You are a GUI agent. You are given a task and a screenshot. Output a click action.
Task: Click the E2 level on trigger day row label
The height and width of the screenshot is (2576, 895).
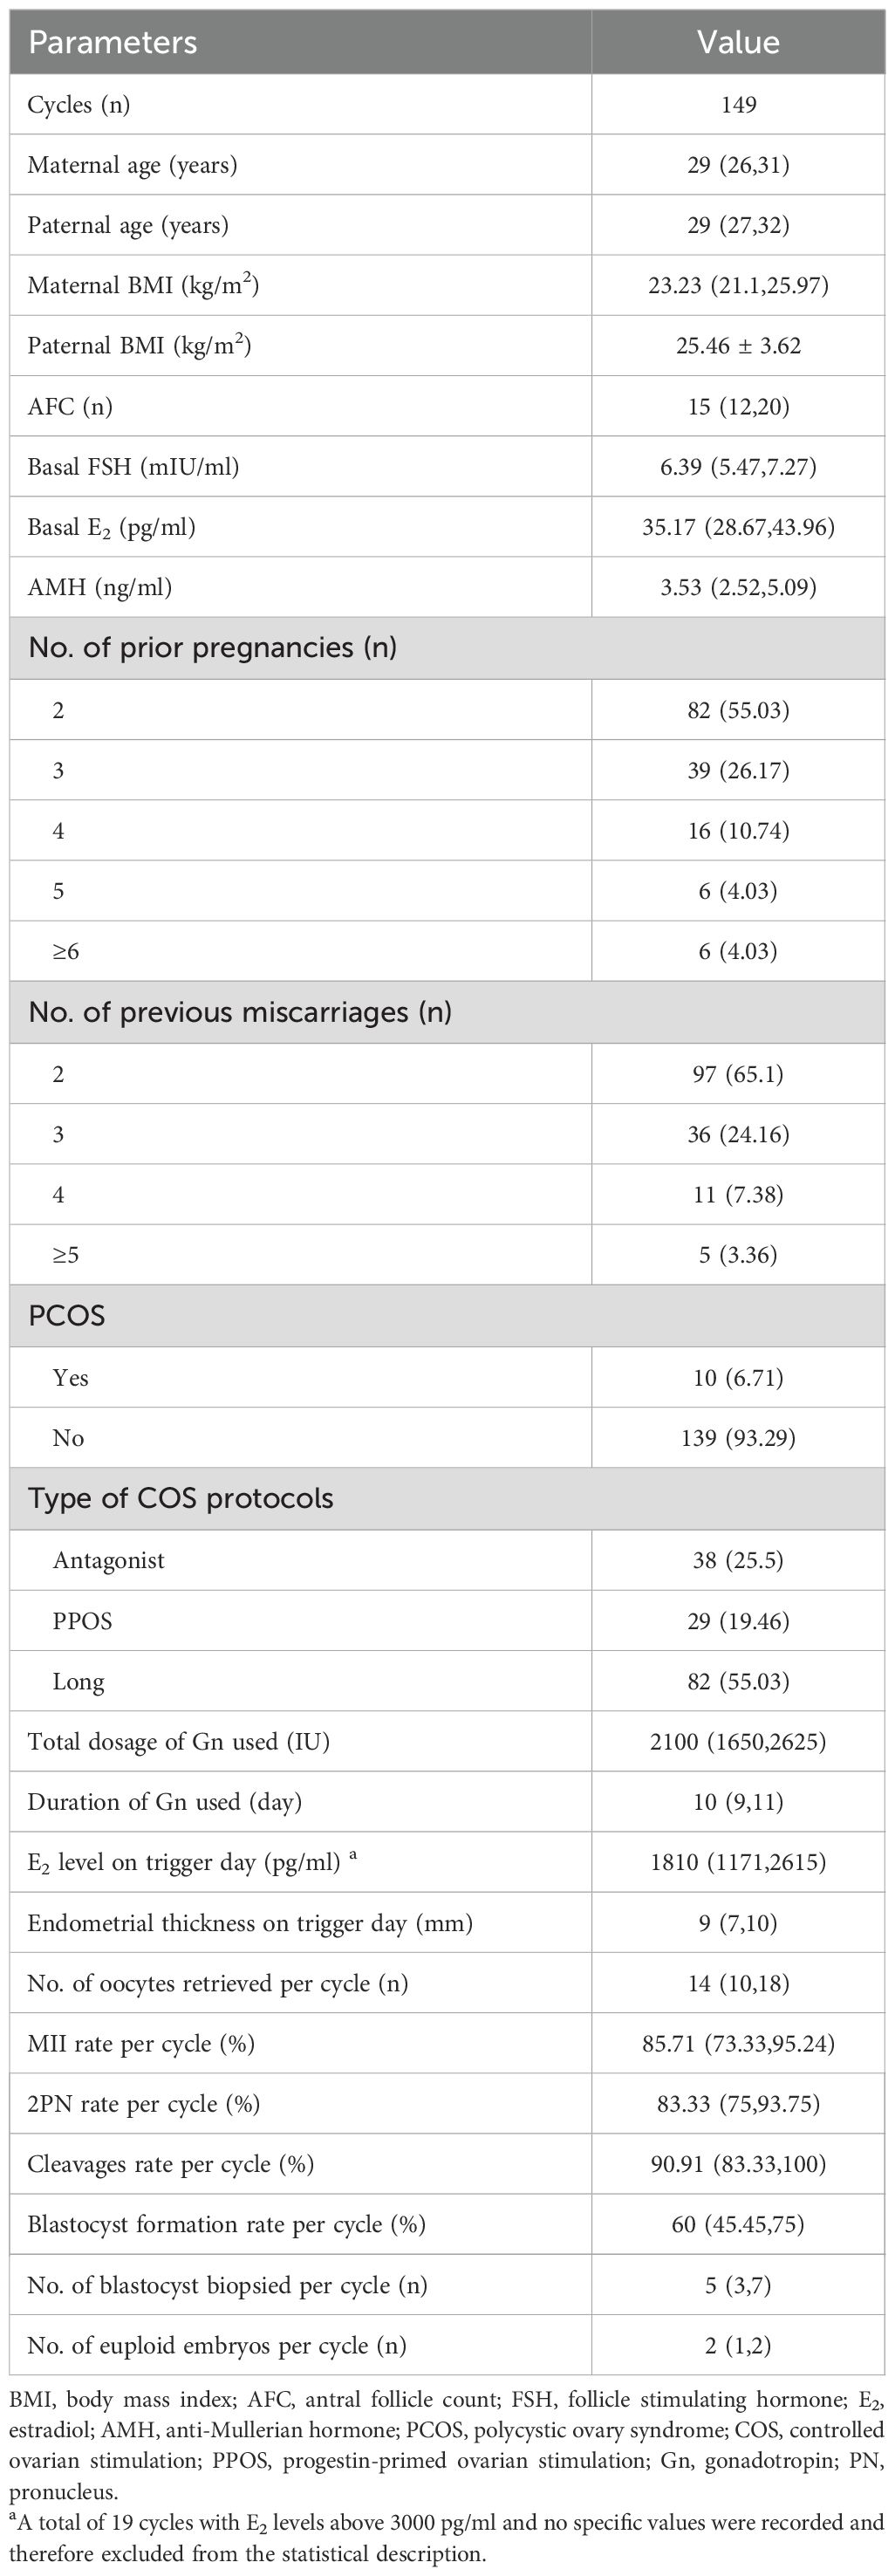click(183, 1862)
